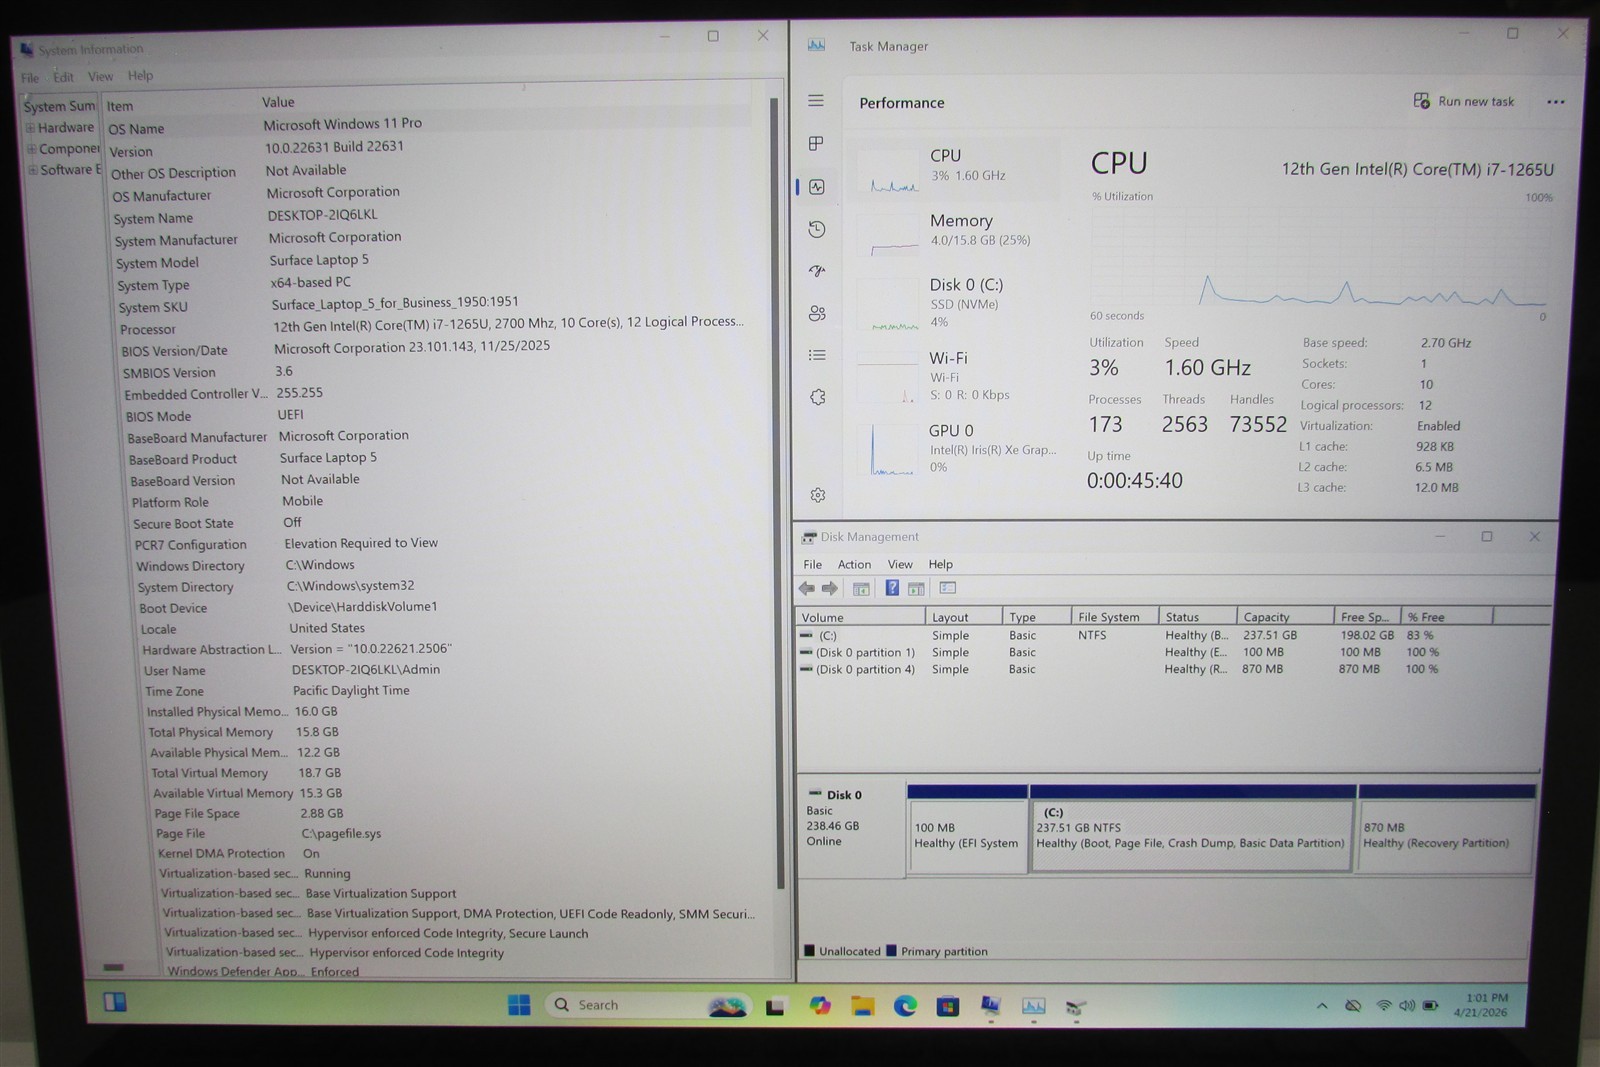Expand the Hardware Resources tree node
Viewport: 1600px width, 1067px height.
[31, 128]
